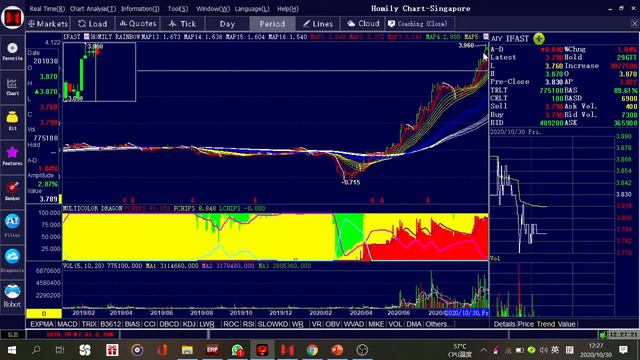The height and width of the screenshot is (360, 640).
Task: Select the LWR indicator tab
Action: point(207,324)
